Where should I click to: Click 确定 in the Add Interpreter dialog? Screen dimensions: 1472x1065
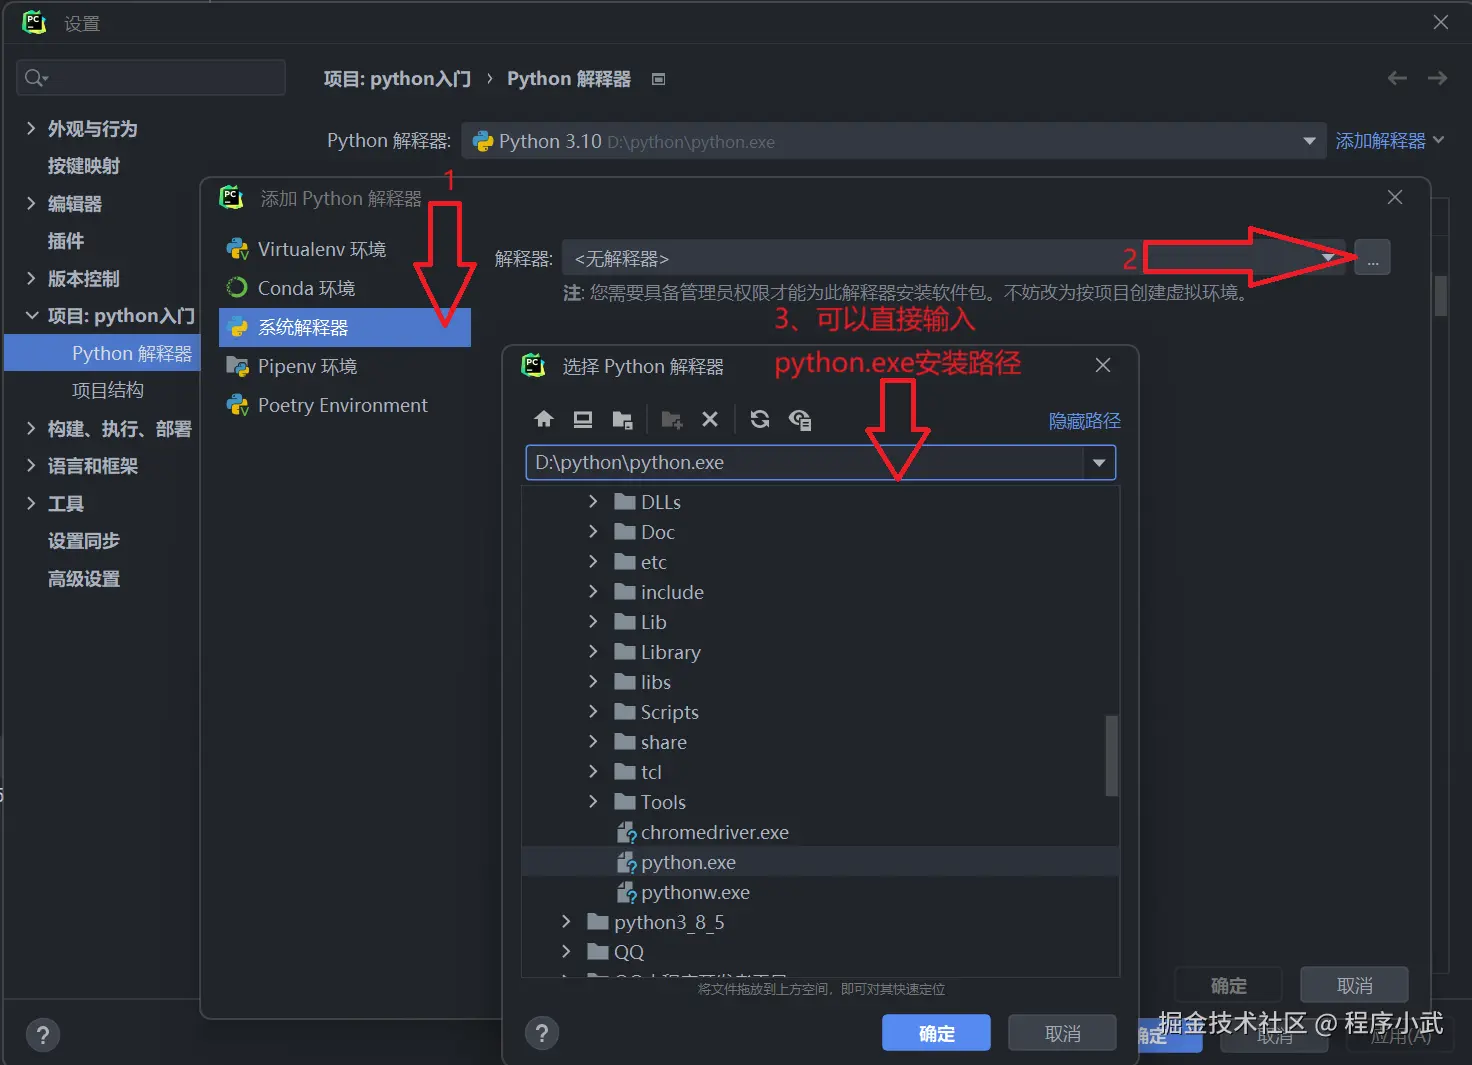point(1228,985)
